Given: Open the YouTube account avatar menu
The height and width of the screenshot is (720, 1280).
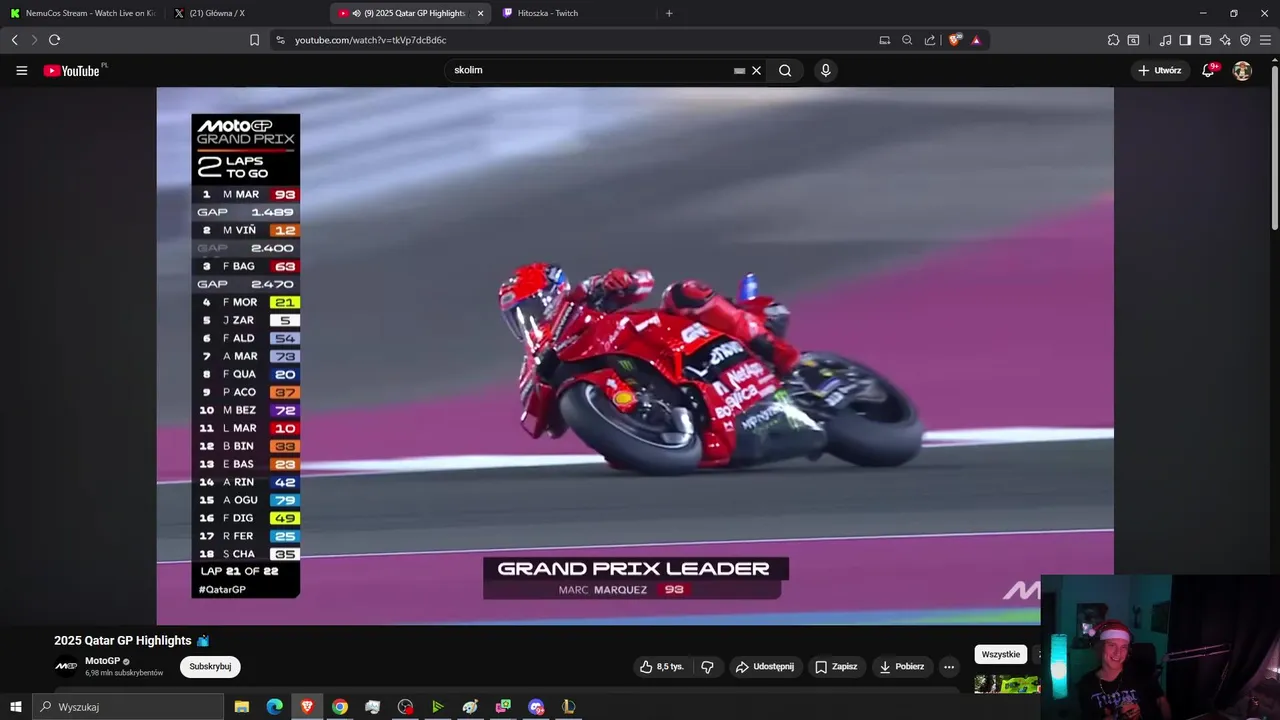Looking at the screenshot, I should tap(1242, 71).
